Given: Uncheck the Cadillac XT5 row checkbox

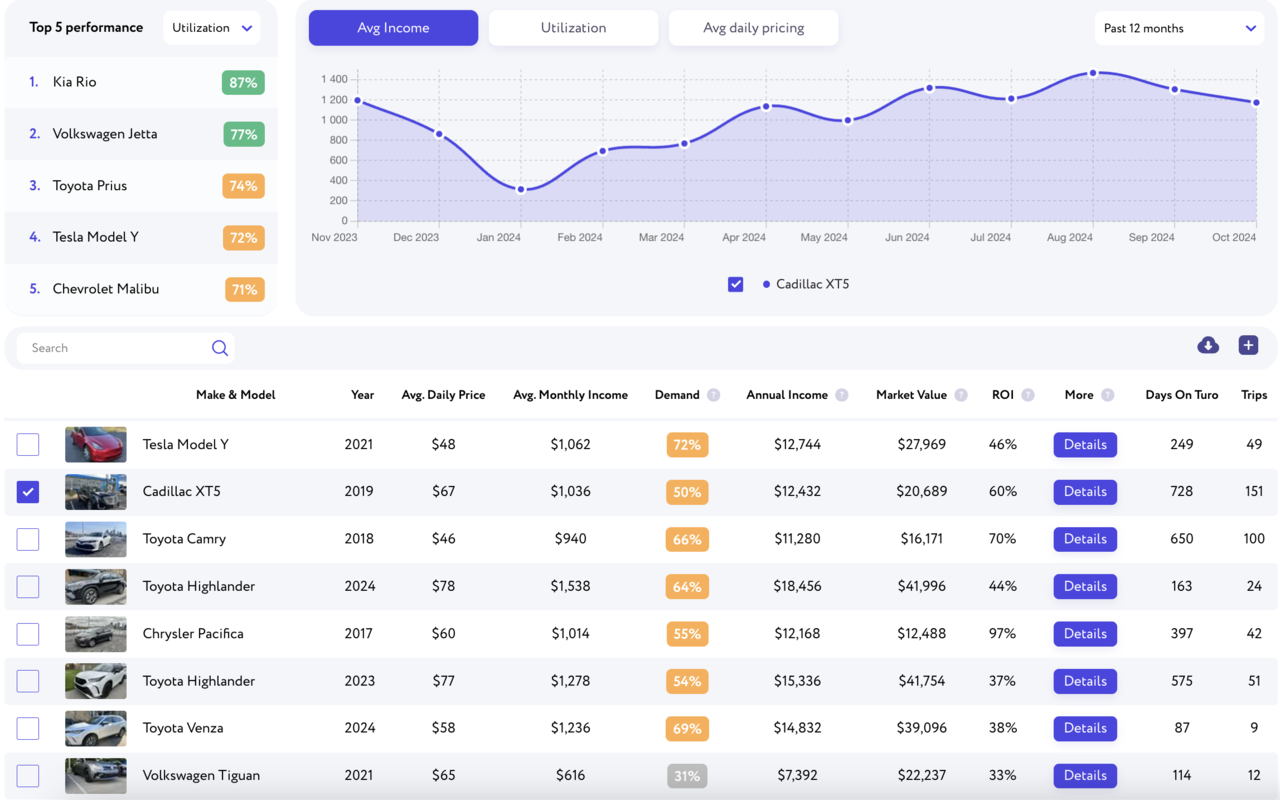Looking at the screenshot, I should point(28,491).
